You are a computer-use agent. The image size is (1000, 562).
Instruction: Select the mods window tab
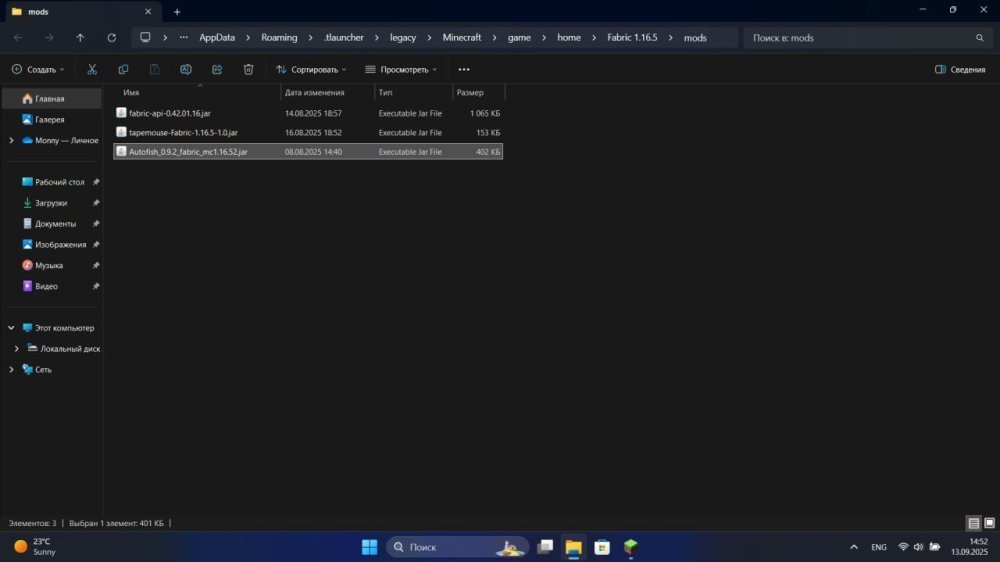coord(81,11)
